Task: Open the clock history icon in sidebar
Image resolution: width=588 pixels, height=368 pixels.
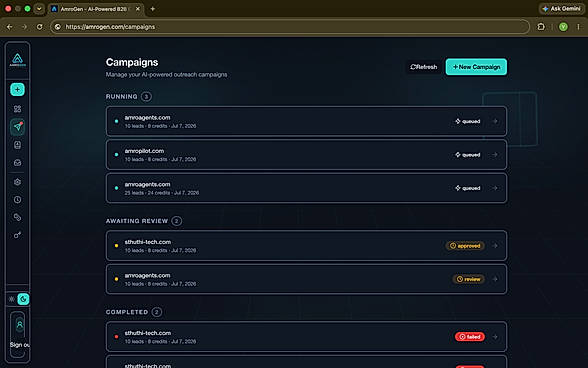Action: pyautogui.click(x=17, y=200)
